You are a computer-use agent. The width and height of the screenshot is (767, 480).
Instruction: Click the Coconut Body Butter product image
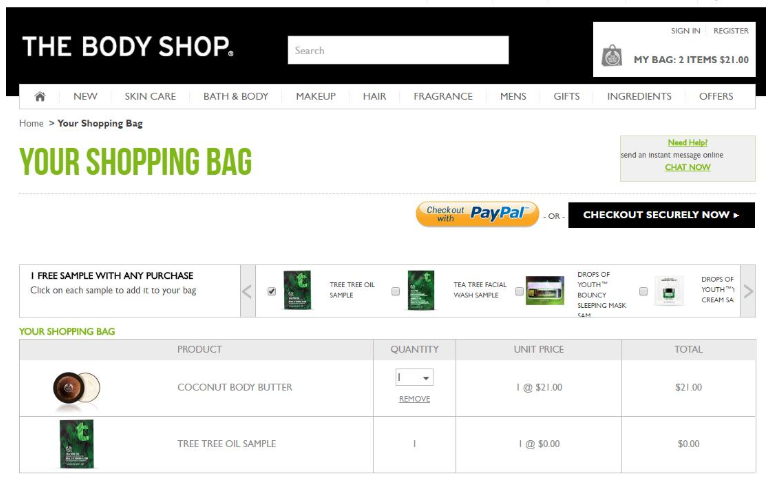[x=76, y=388]
